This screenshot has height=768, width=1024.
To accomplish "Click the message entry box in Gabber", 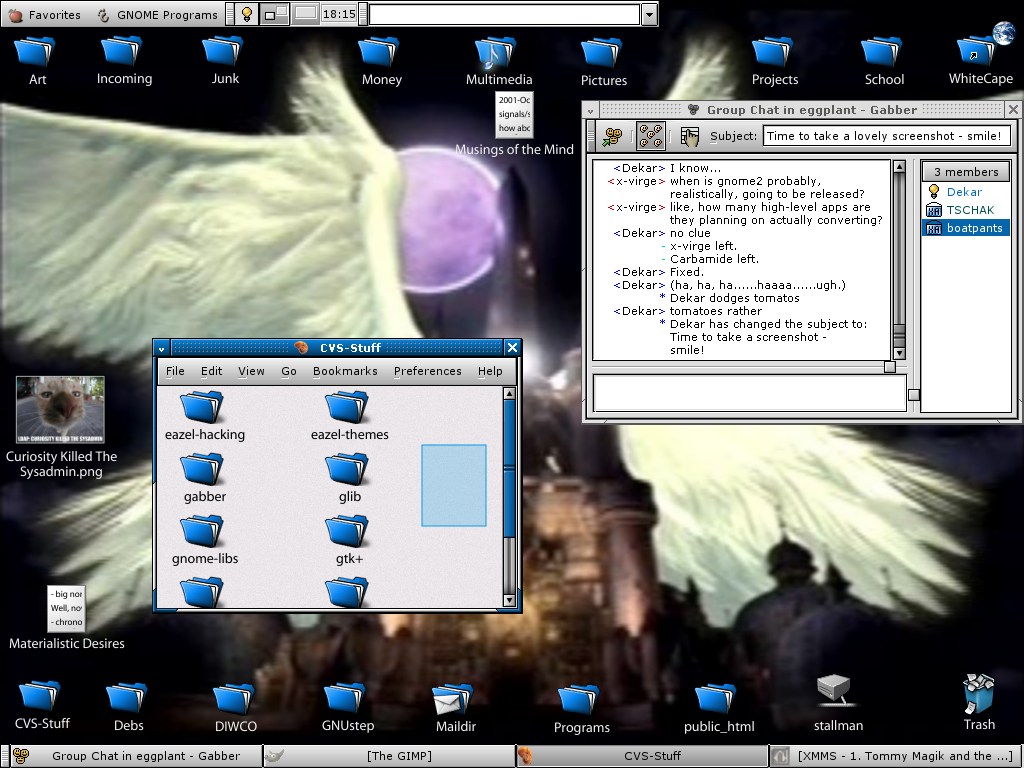I will point(749,392).
